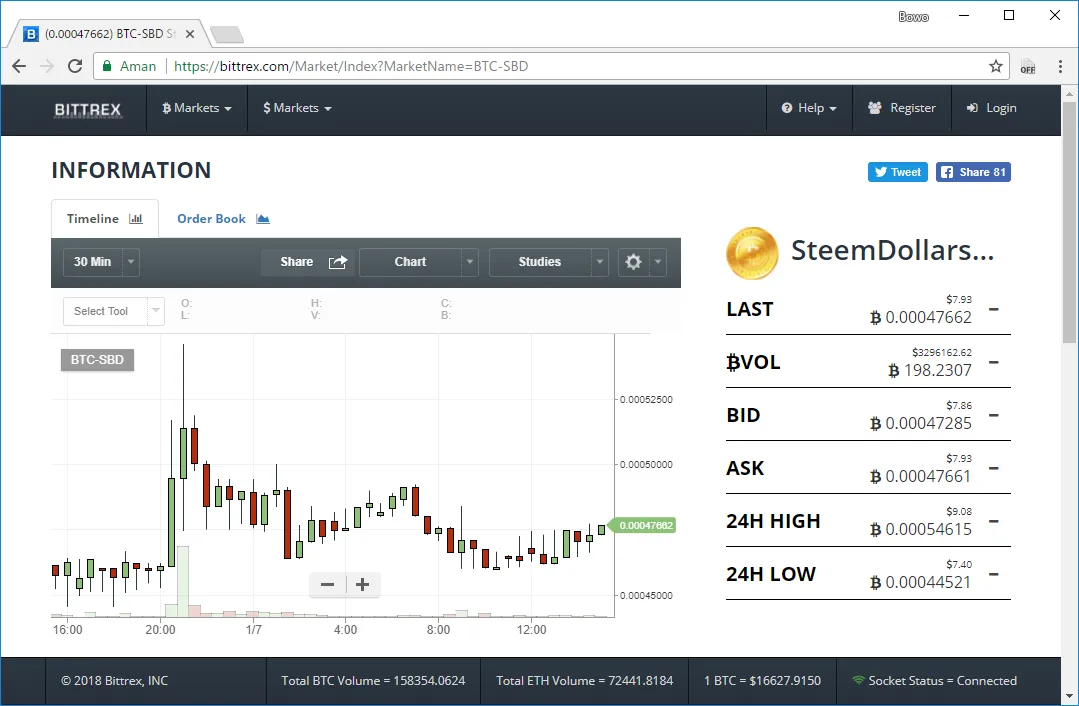Click the SteemDollars coin icon
The image size is (1079, 706).
(x=752, y=253)
